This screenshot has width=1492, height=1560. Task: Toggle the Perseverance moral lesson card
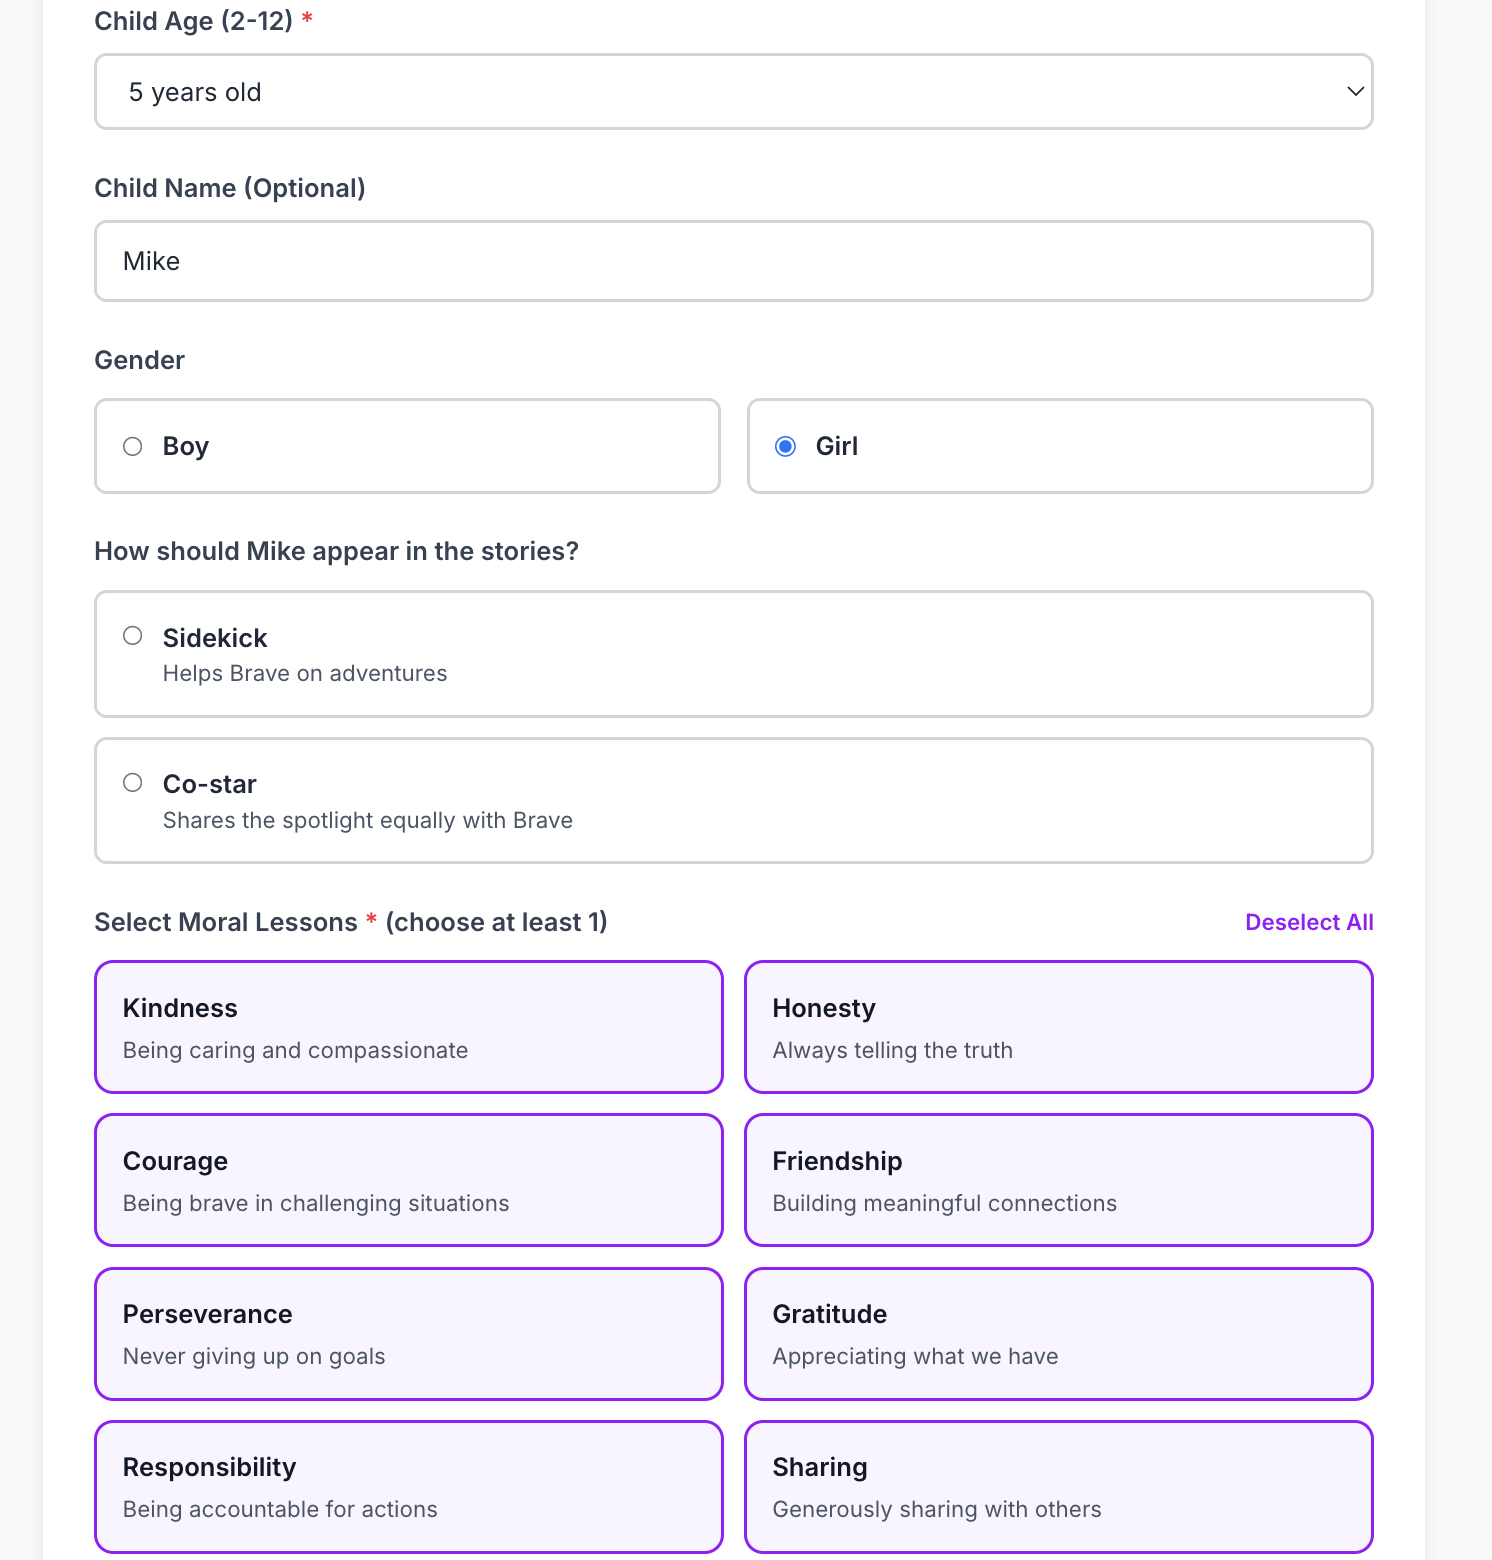tap(407, 1333)
